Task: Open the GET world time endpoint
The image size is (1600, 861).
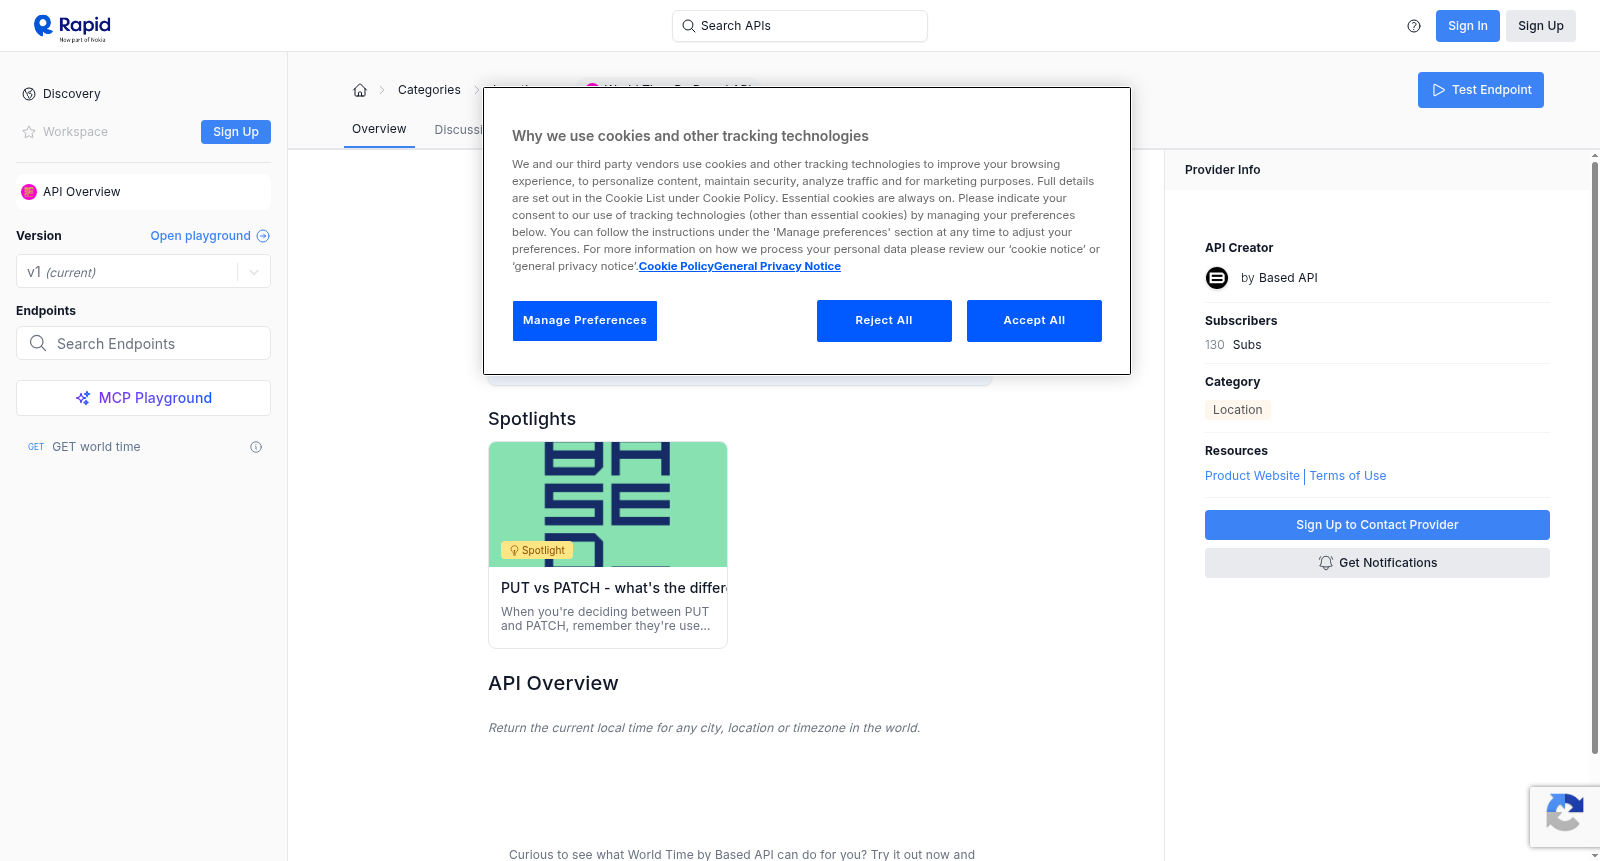Action: tap(96, 447)
